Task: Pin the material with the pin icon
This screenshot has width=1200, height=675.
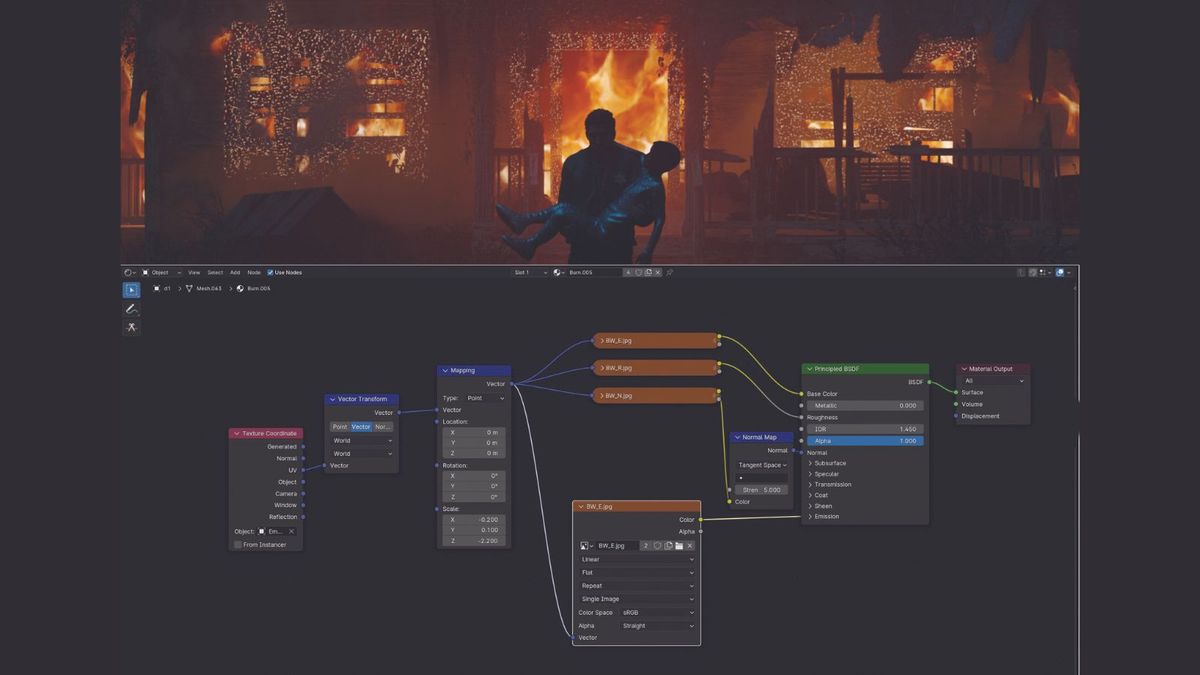Action: click(670, 272)
